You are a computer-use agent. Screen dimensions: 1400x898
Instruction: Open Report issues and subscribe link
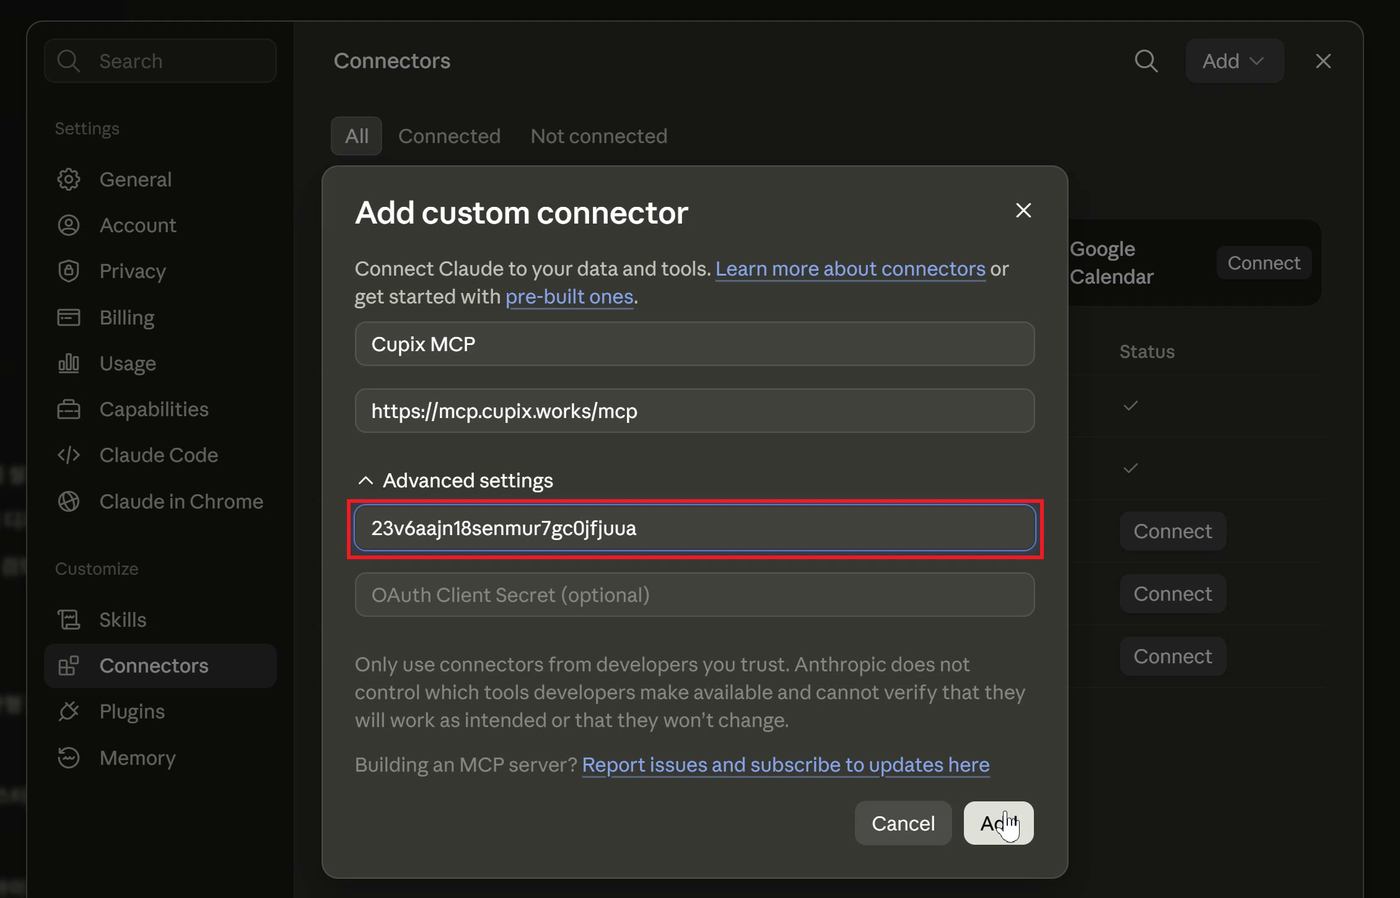pyautogui.click(x=786, y=765)
